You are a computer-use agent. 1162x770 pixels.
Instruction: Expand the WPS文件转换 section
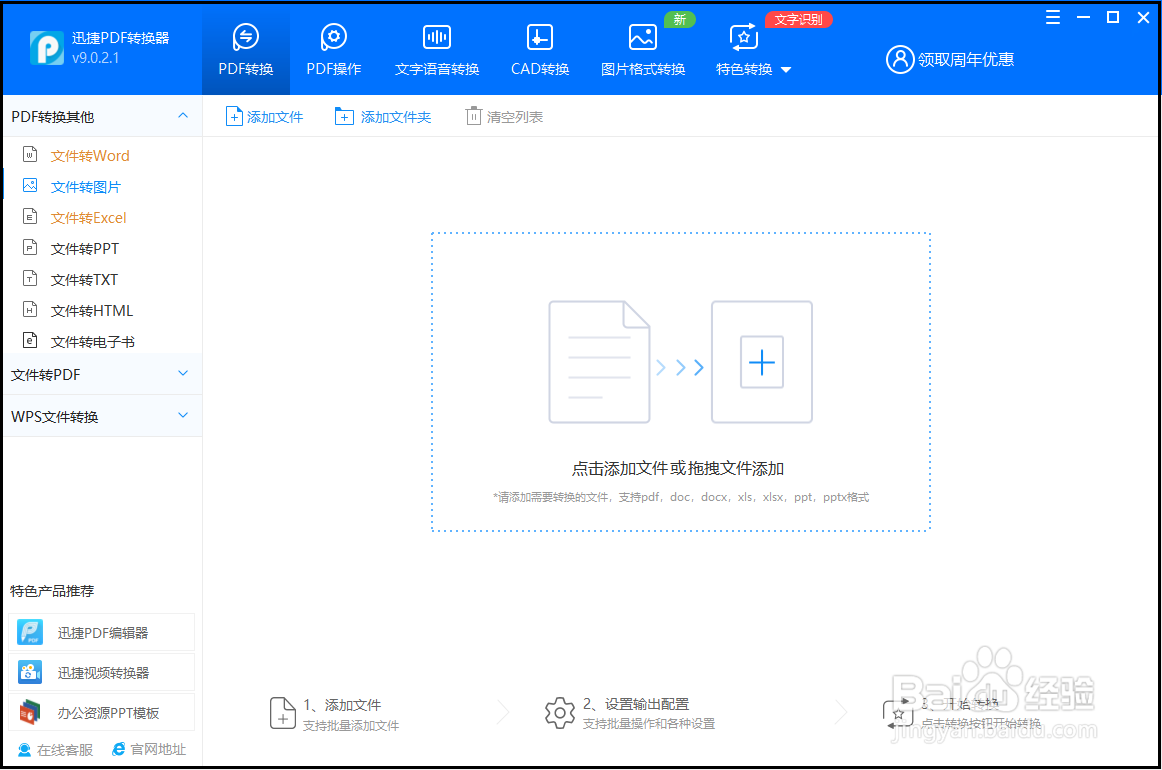coord(182,416)
